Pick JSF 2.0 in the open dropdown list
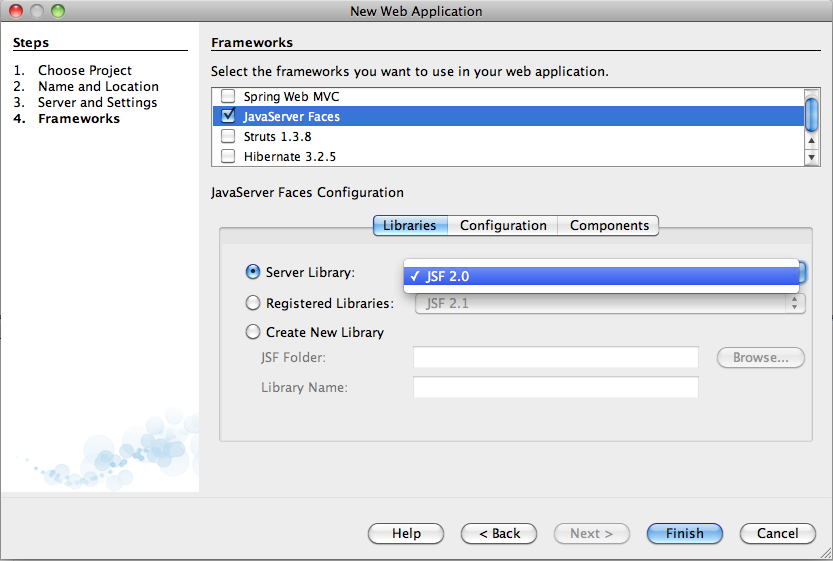Screen dimensions: 833x561 coord(601,276)
